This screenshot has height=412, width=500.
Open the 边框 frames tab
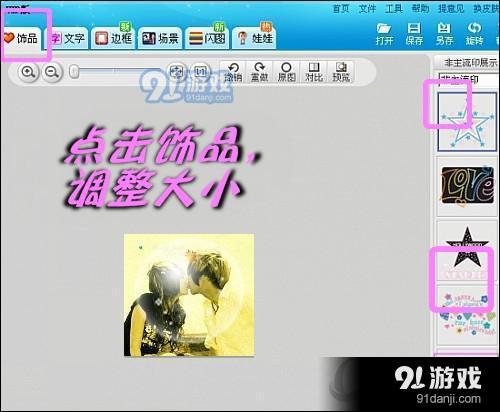tap(113, 38)
